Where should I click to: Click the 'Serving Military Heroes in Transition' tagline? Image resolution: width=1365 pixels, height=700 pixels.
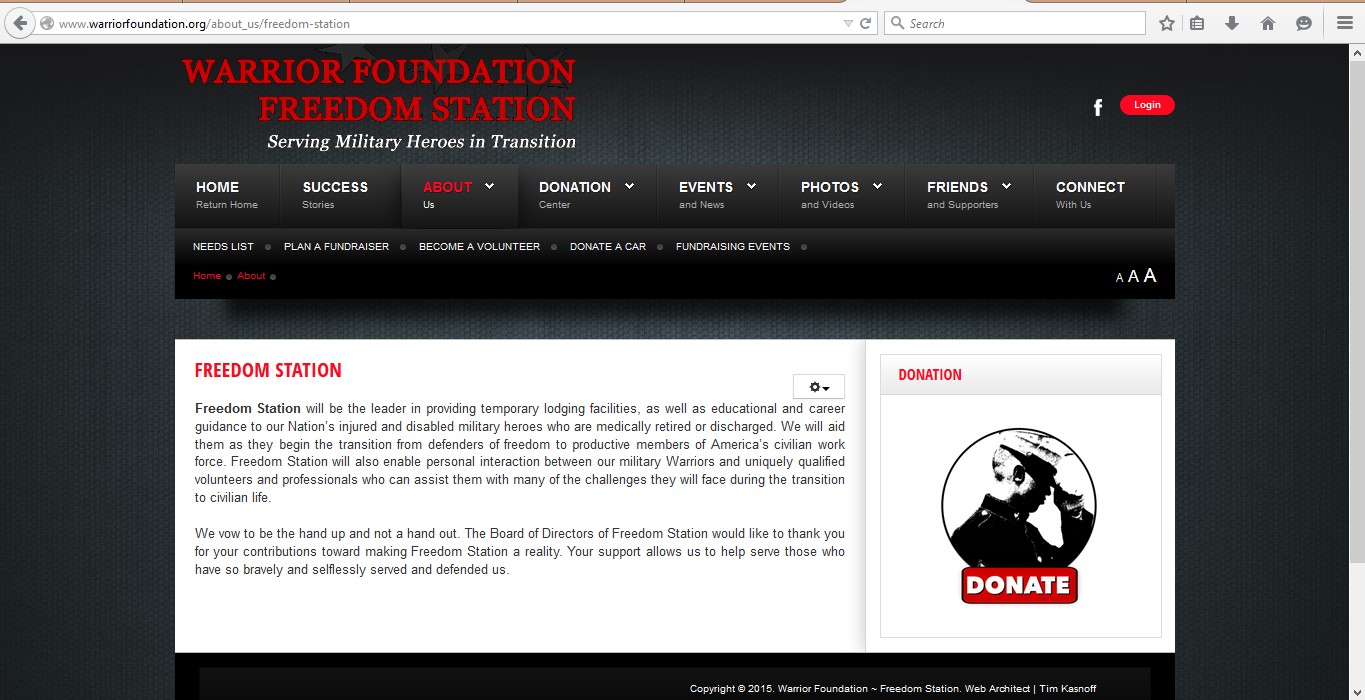(421, 142)
